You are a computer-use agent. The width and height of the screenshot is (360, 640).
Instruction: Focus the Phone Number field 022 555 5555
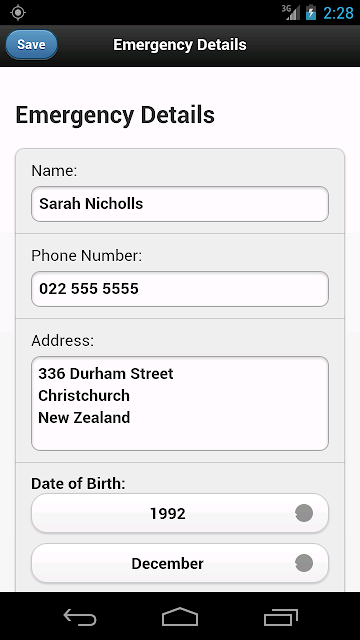coord(180,289)
